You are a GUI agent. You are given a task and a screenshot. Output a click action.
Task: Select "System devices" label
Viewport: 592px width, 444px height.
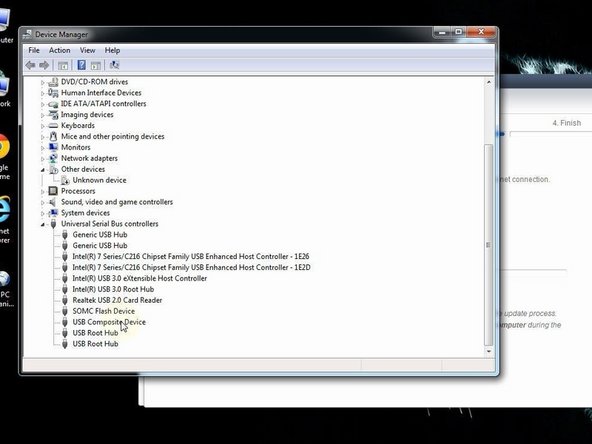point(85,213)
